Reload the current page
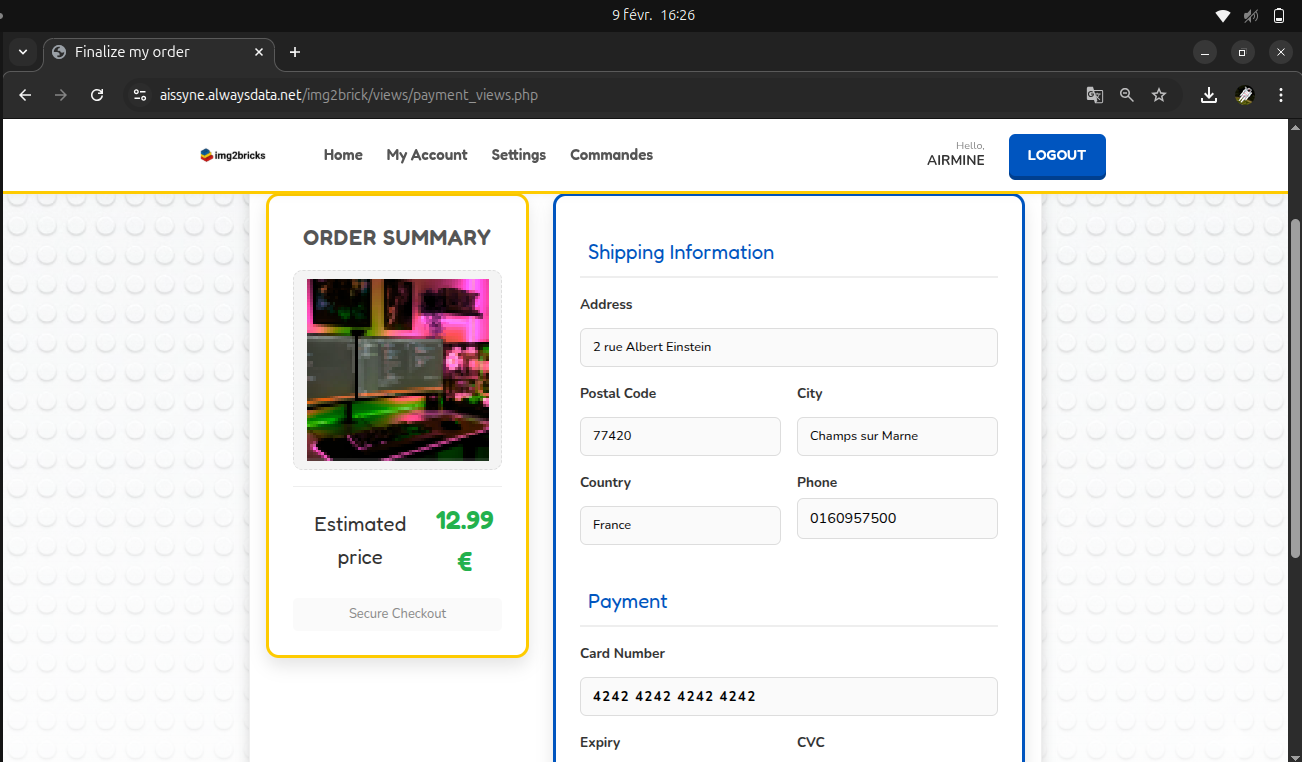The width and height of the screenshot is (1302, 762). point(97,95)
